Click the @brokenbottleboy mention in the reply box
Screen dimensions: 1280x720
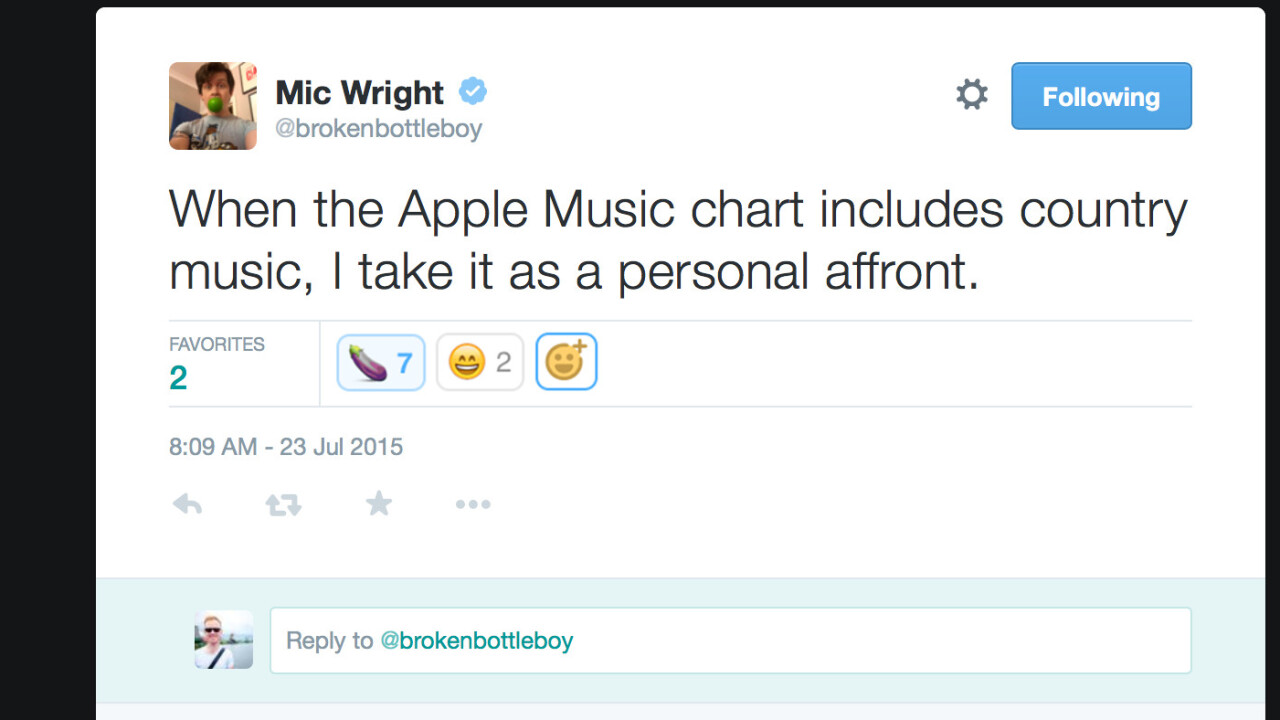476,640
